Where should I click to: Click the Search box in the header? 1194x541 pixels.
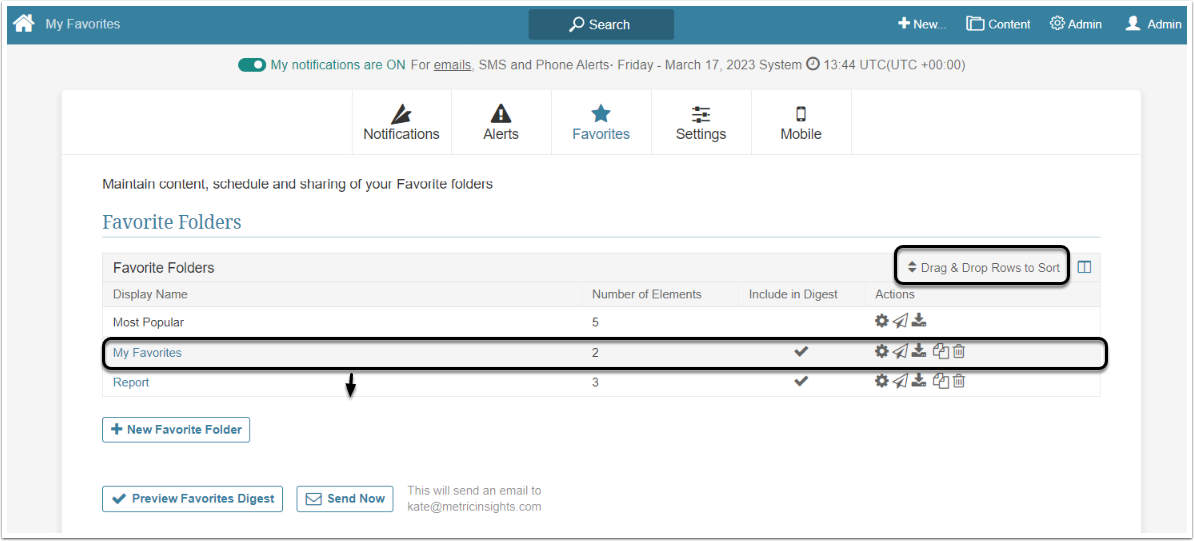click(601, 24)
